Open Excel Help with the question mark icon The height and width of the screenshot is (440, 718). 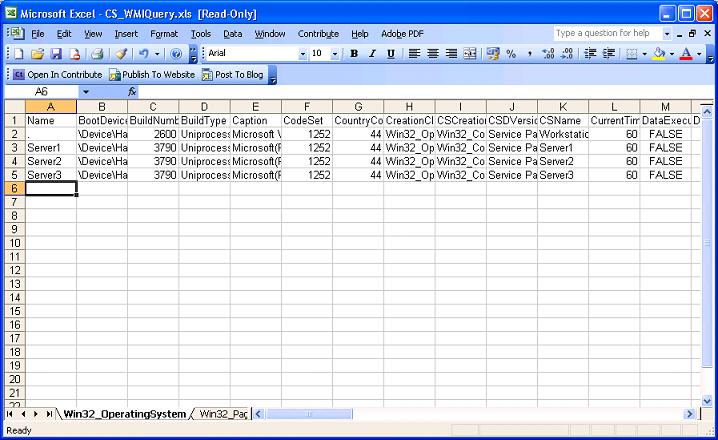[176, 54]
